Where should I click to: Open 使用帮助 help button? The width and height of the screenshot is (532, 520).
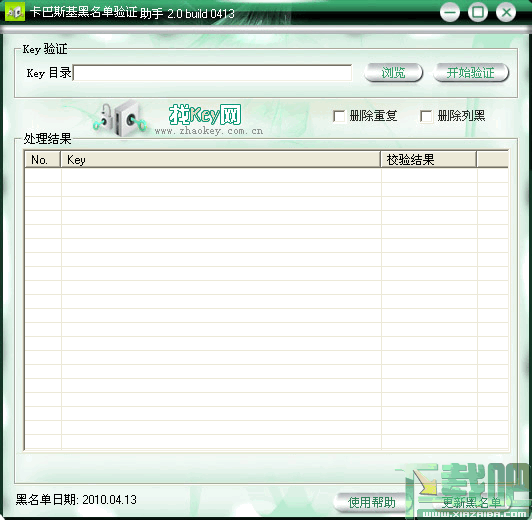pos(372,502)
